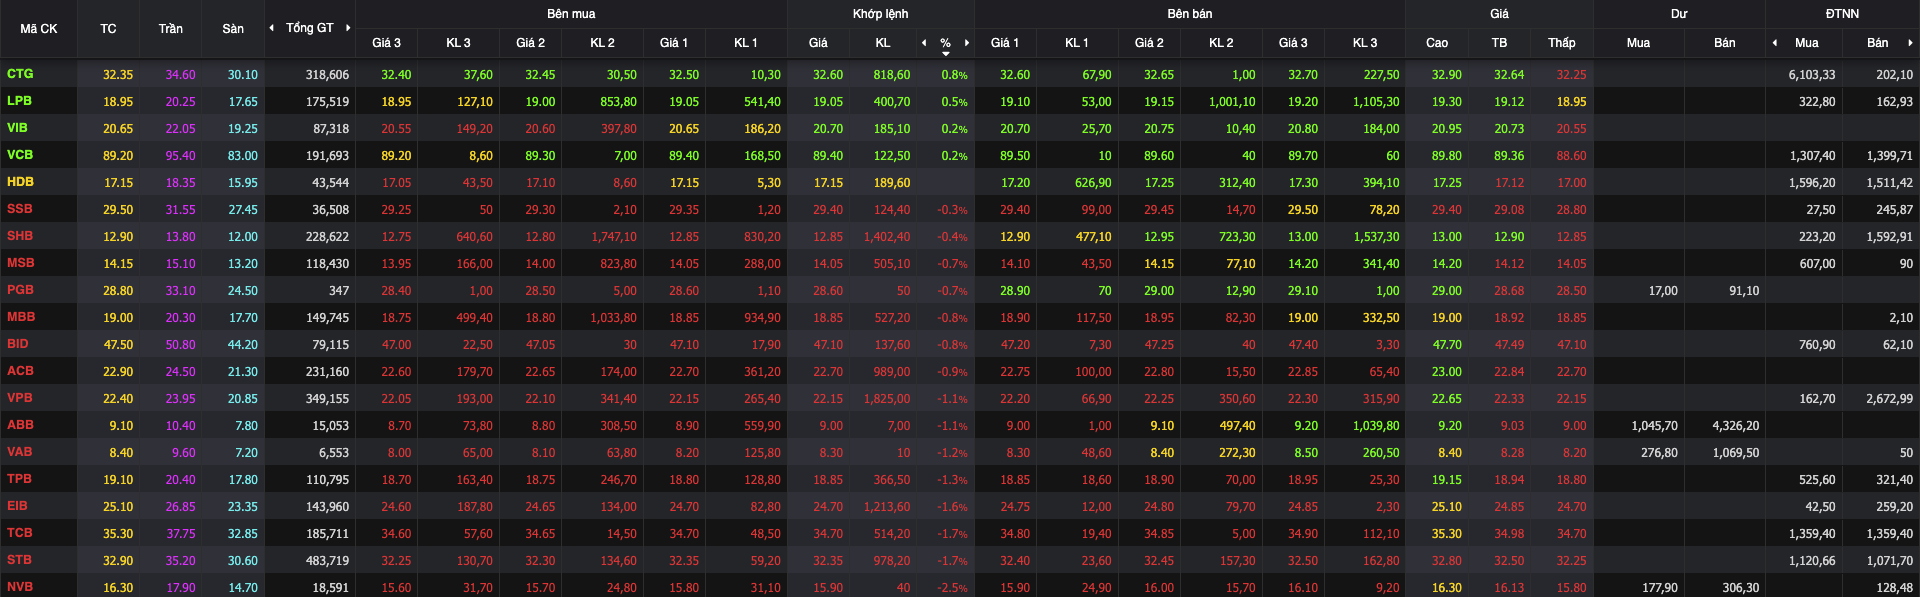1920x597 pixels.
Task: Click the Tổng GT column header
Action: pyautogui.click(x=310, y=28)
